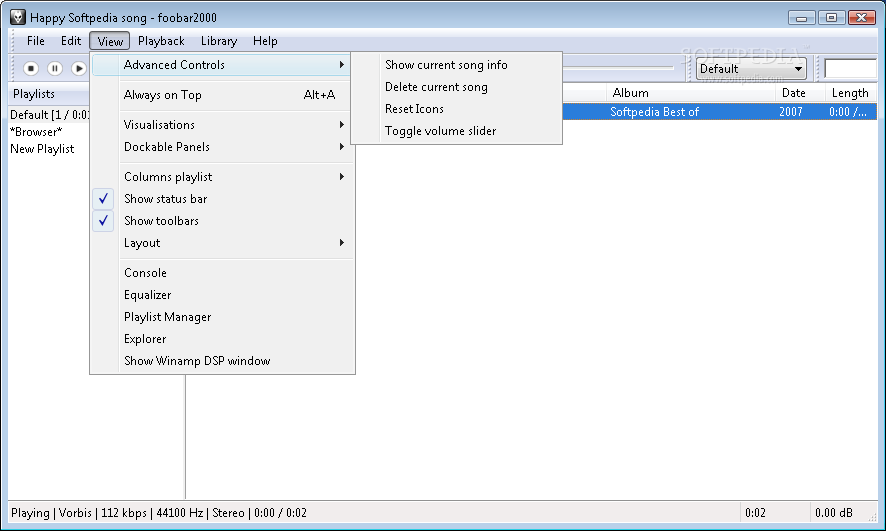Select New Playlist in sidebar
Image resolution: width=886 pixels, height=531 pixels.
coord(42,149)
